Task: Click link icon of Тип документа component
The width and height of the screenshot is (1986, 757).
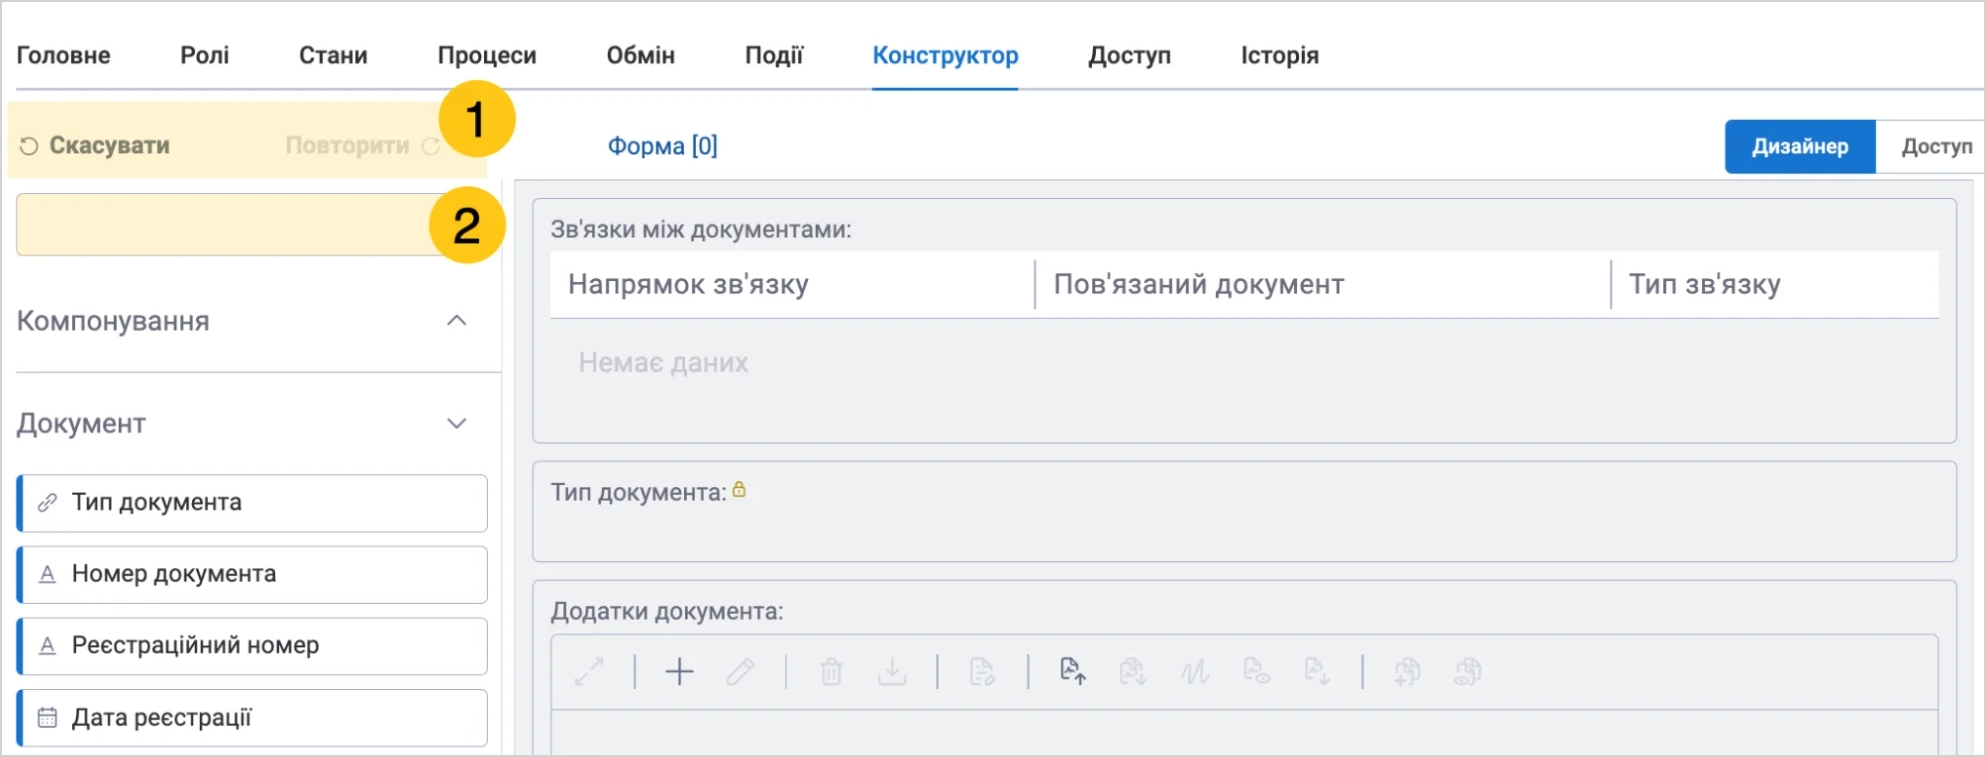Action: (47, 503)
